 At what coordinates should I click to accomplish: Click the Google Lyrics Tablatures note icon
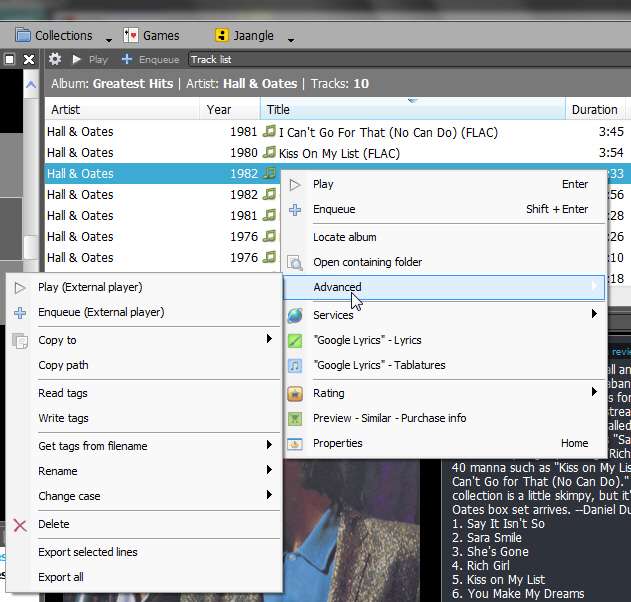[295, 365]
